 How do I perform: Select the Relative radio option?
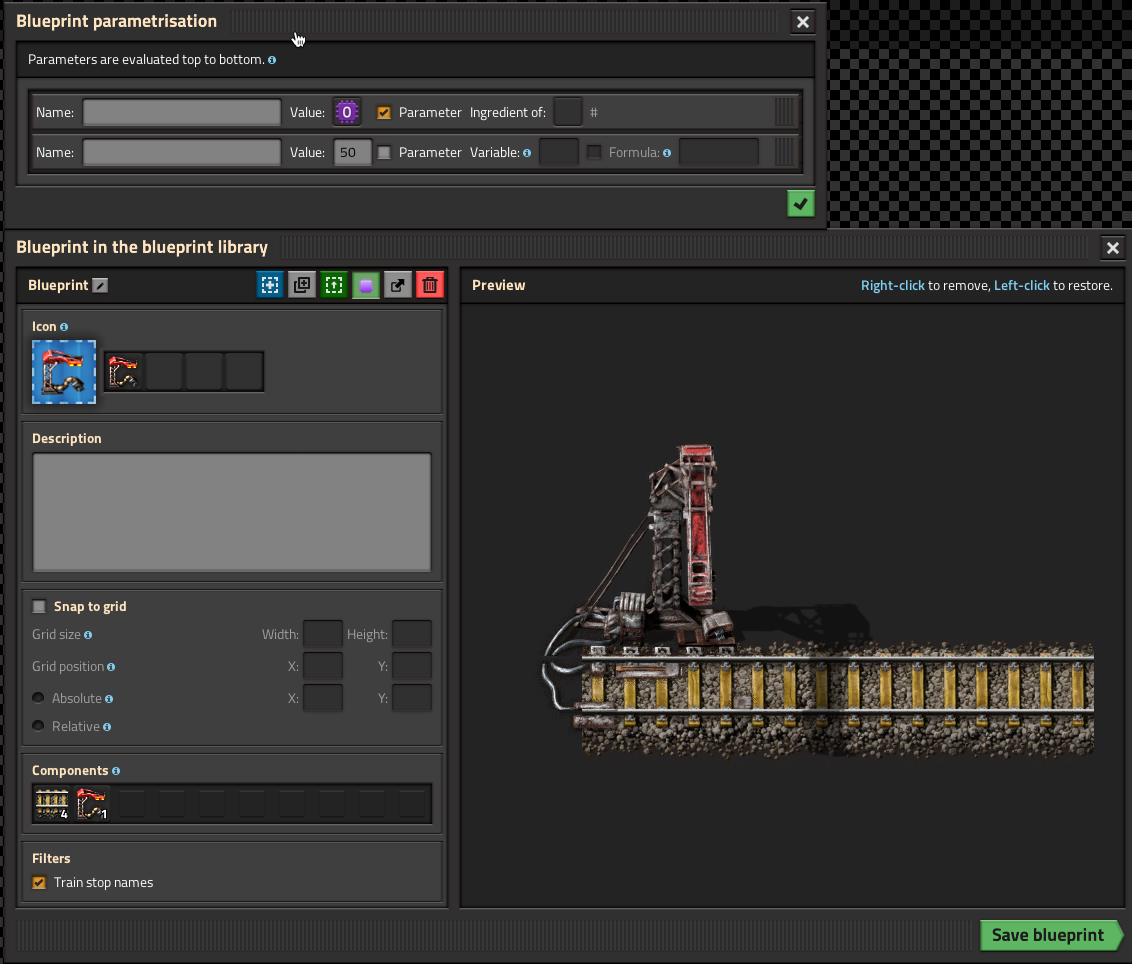coord(38,726)
